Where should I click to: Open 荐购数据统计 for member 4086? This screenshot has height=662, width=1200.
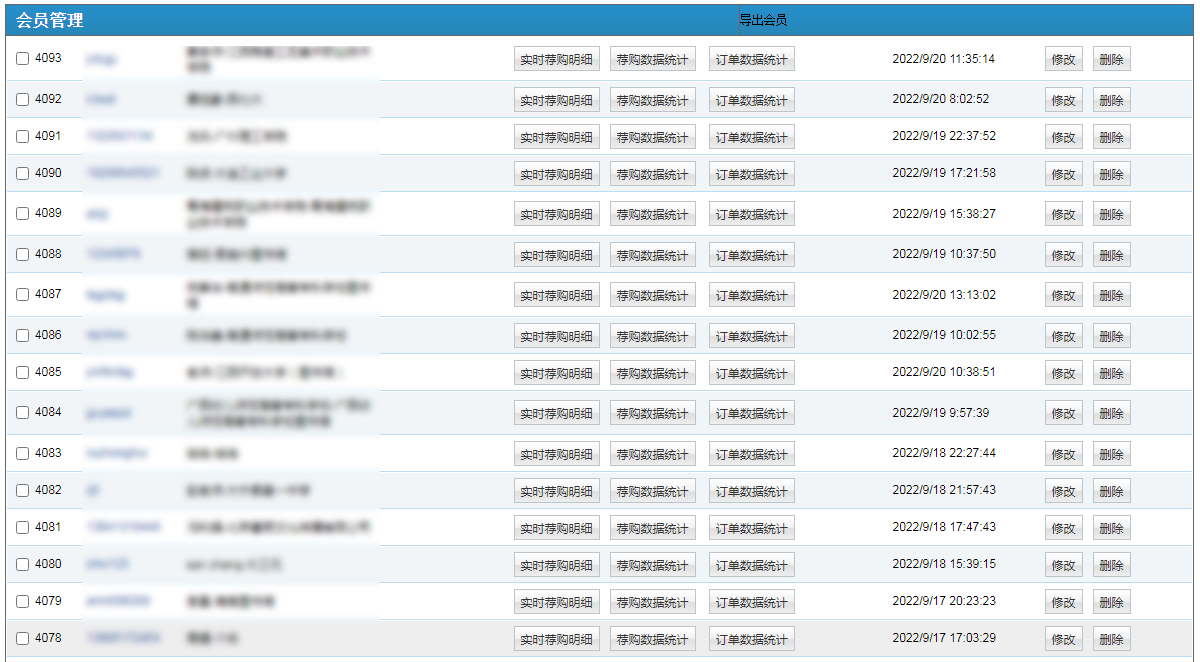click(652, 337)
